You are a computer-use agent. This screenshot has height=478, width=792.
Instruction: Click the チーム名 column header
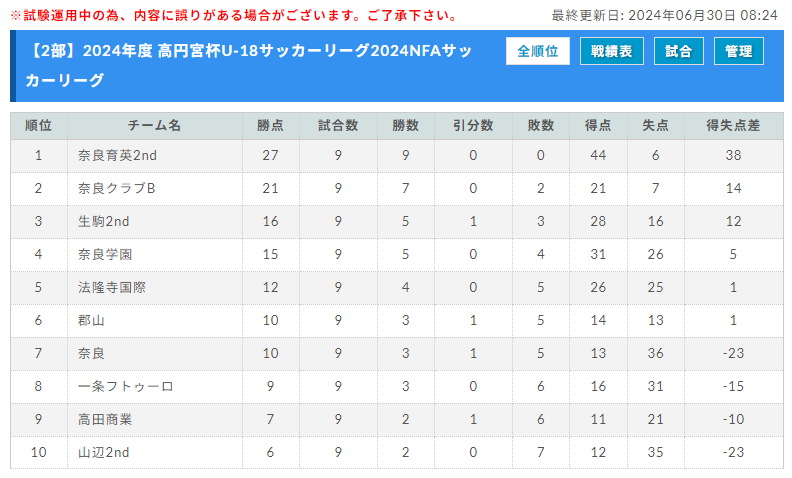click(155, 126)
